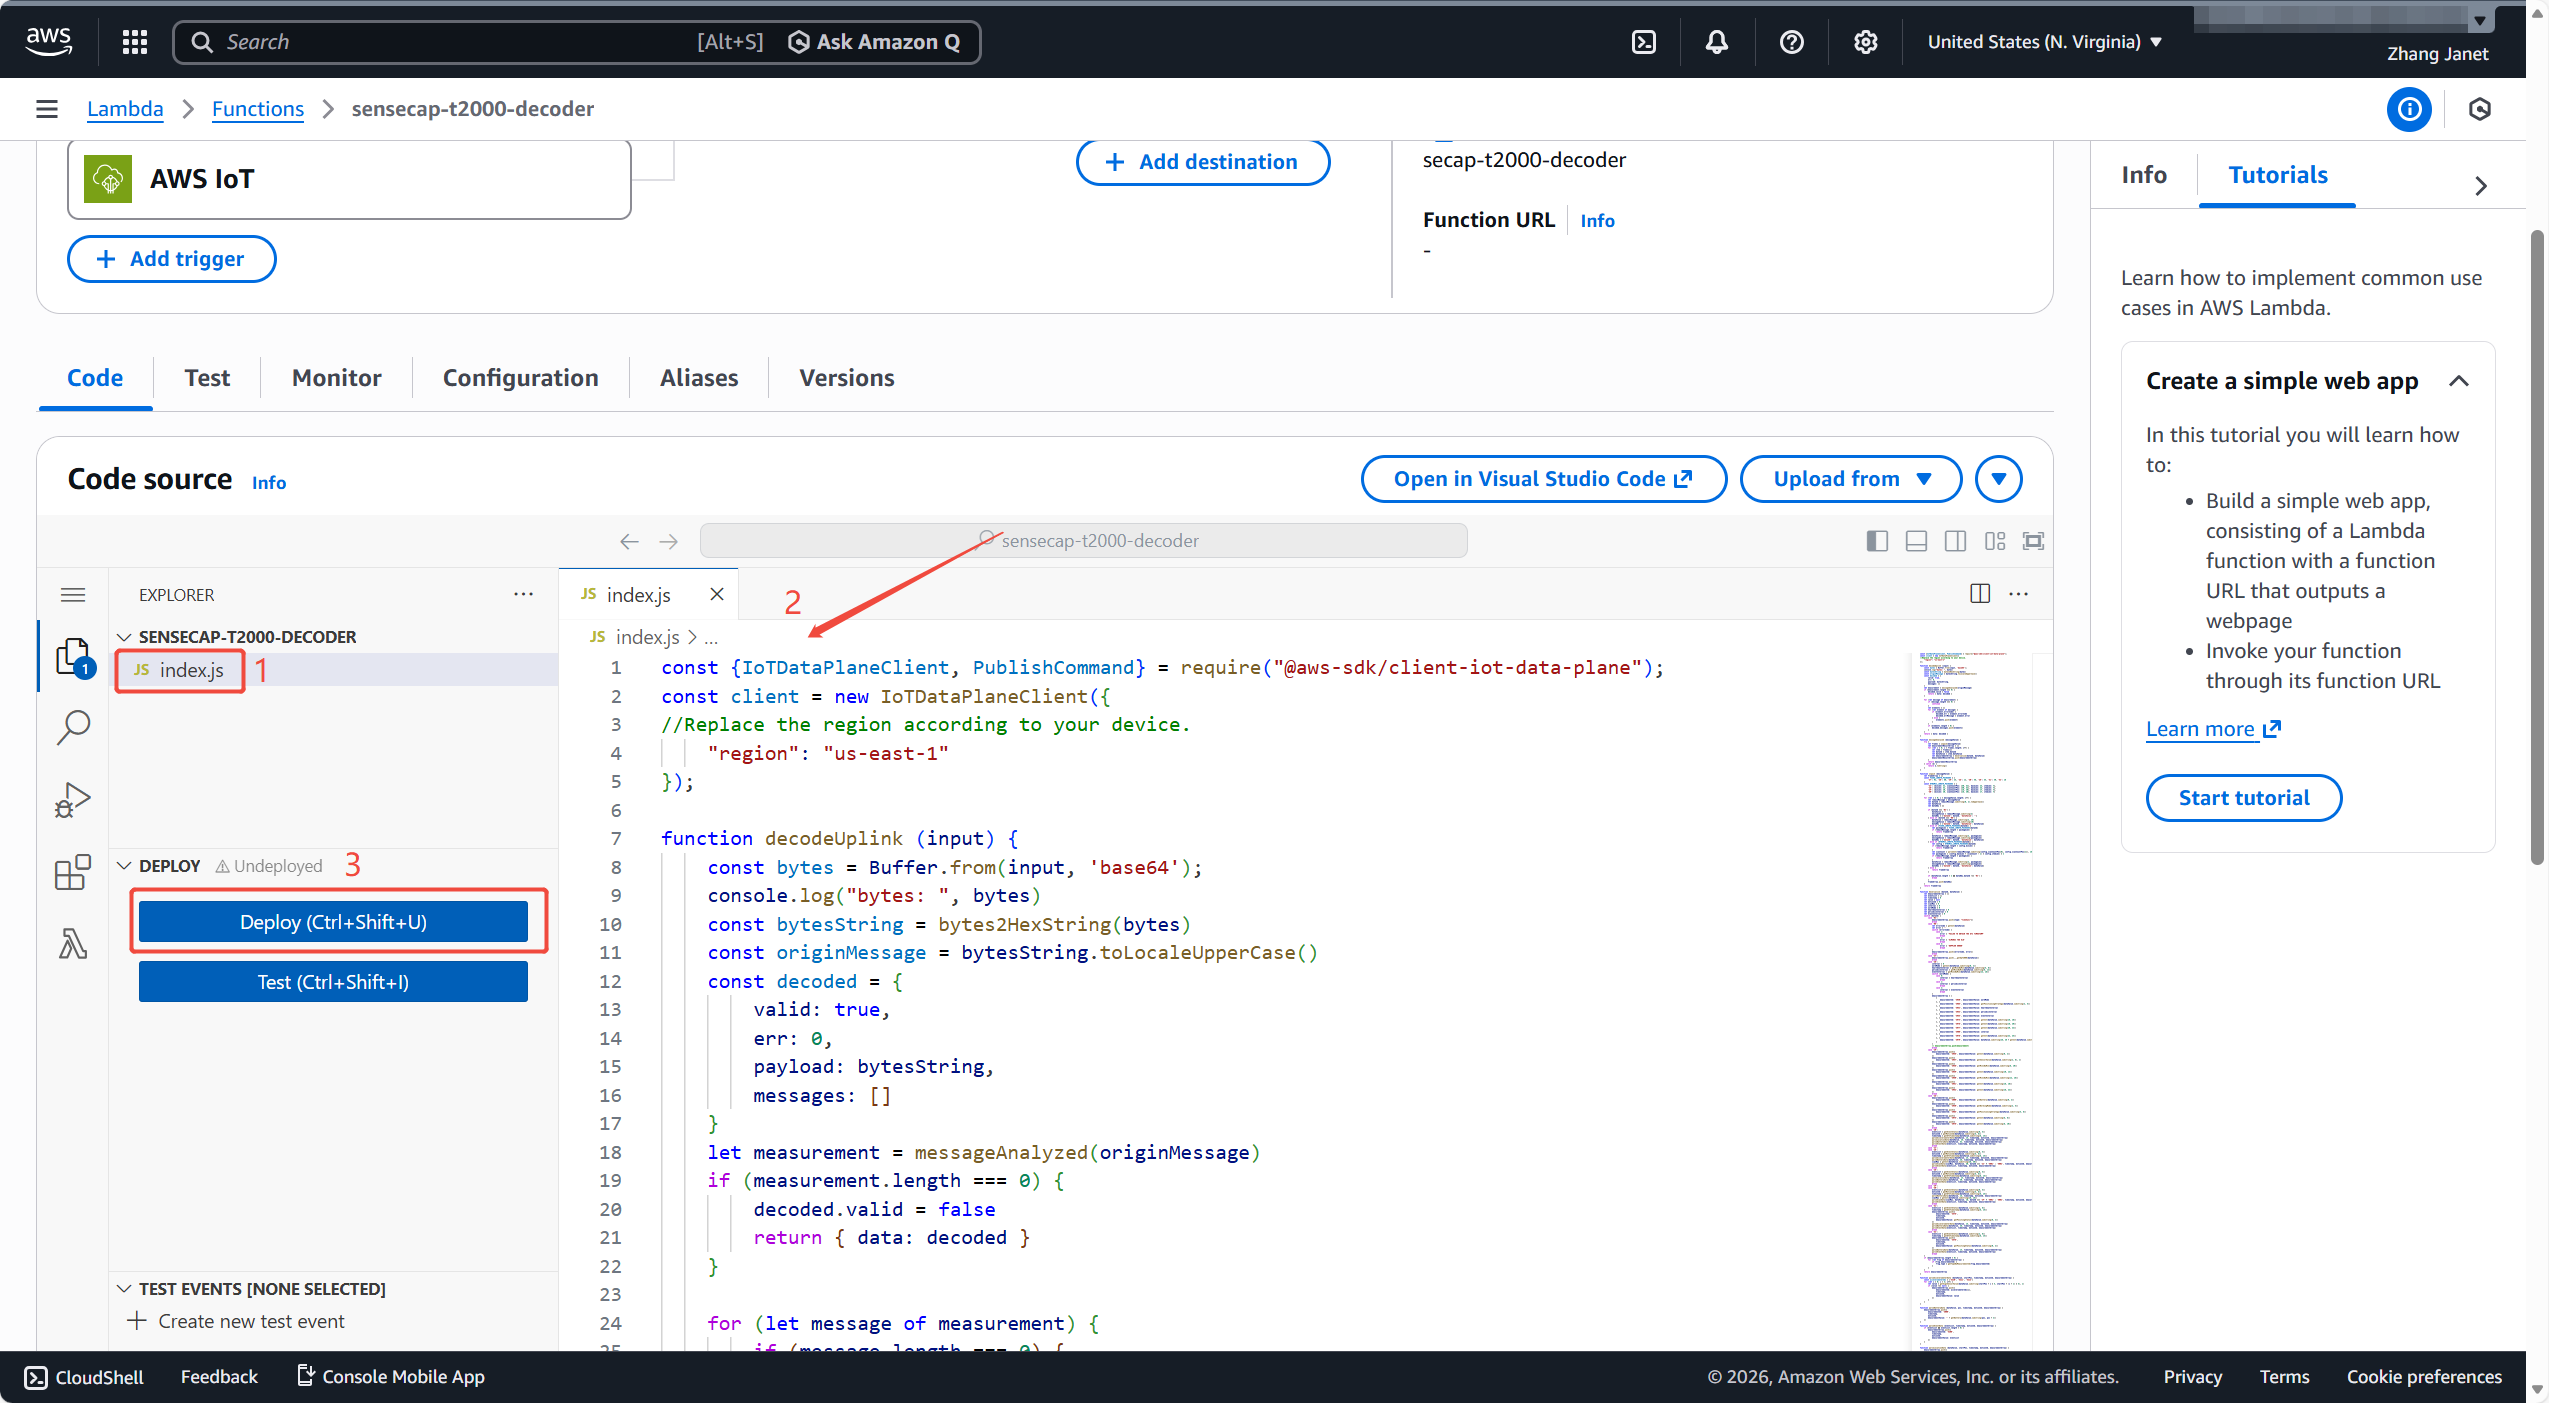Click the Deploy button
The width and height of the screenshot is (2549, 1403).
coord(333,922)
